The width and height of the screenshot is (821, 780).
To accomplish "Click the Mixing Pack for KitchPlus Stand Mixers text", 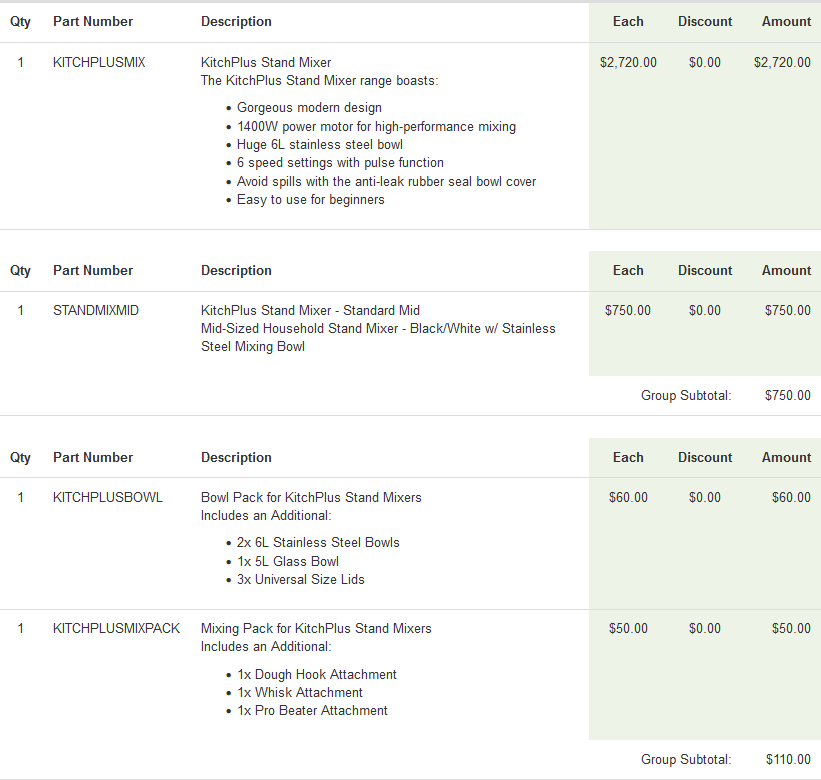I will tap(316, 628).
